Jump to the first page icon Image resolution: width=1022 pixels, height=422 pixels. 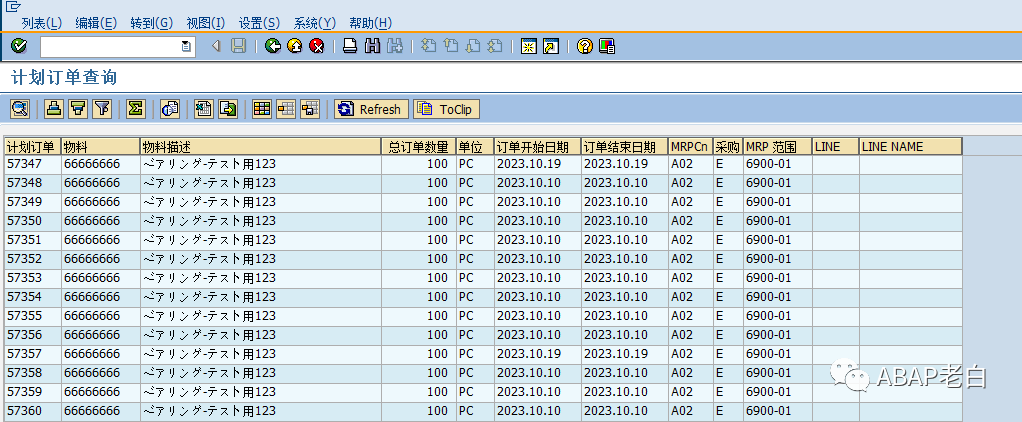coord(428,46)
